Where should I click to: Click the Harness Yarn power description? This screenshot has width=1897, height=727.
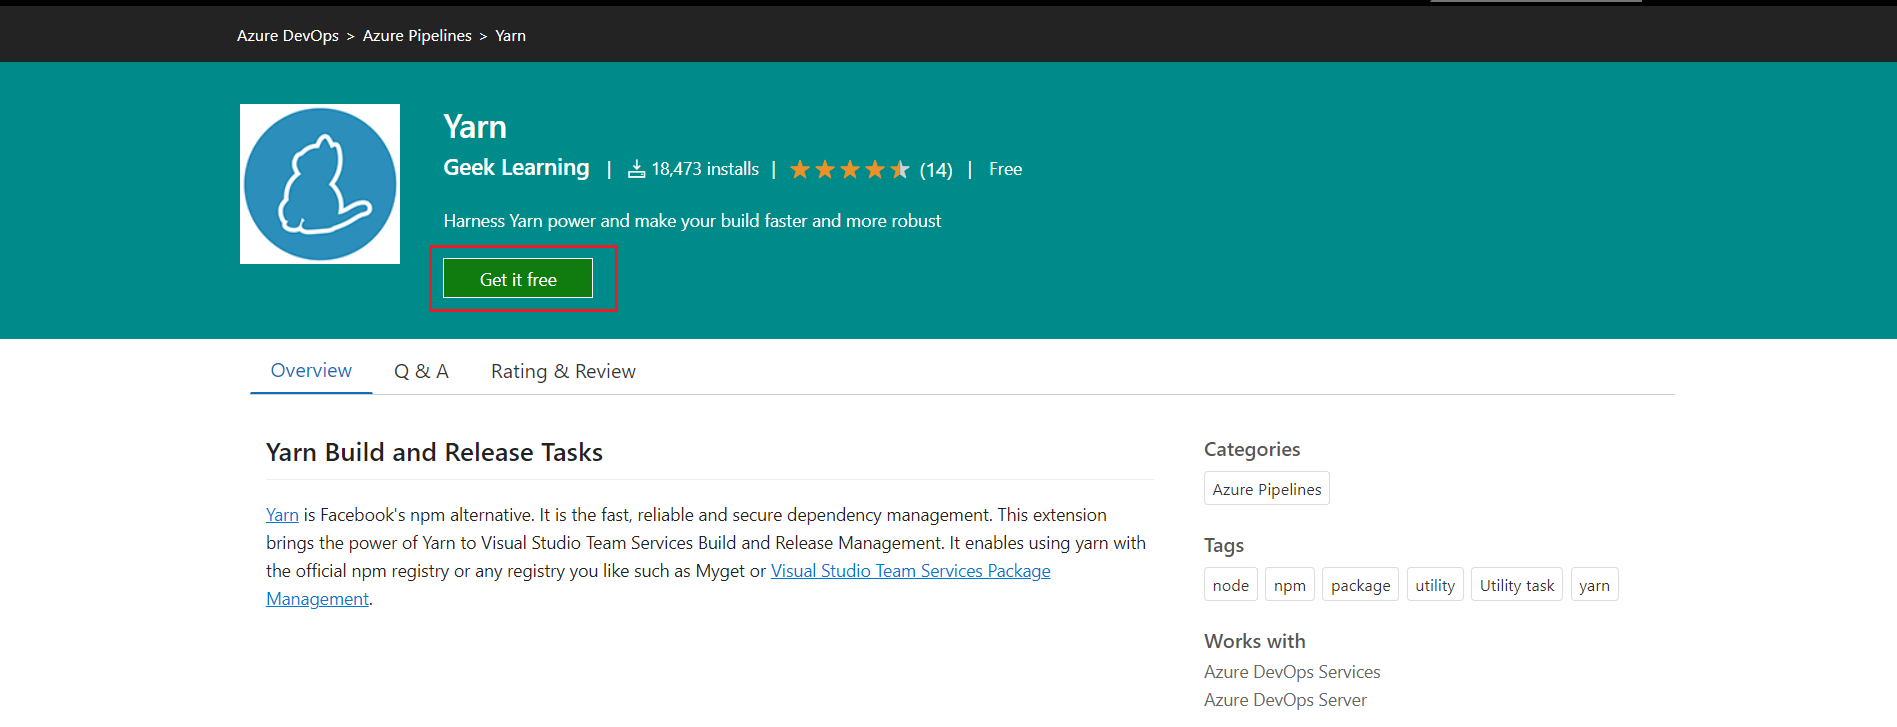click(692, 221)
